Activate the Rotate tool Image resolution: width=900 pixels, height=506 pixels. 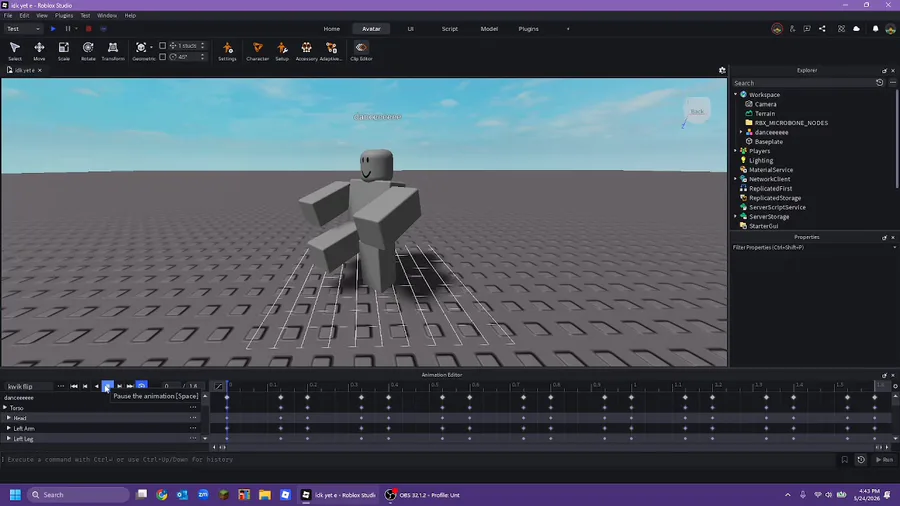[x=88, y=50]
